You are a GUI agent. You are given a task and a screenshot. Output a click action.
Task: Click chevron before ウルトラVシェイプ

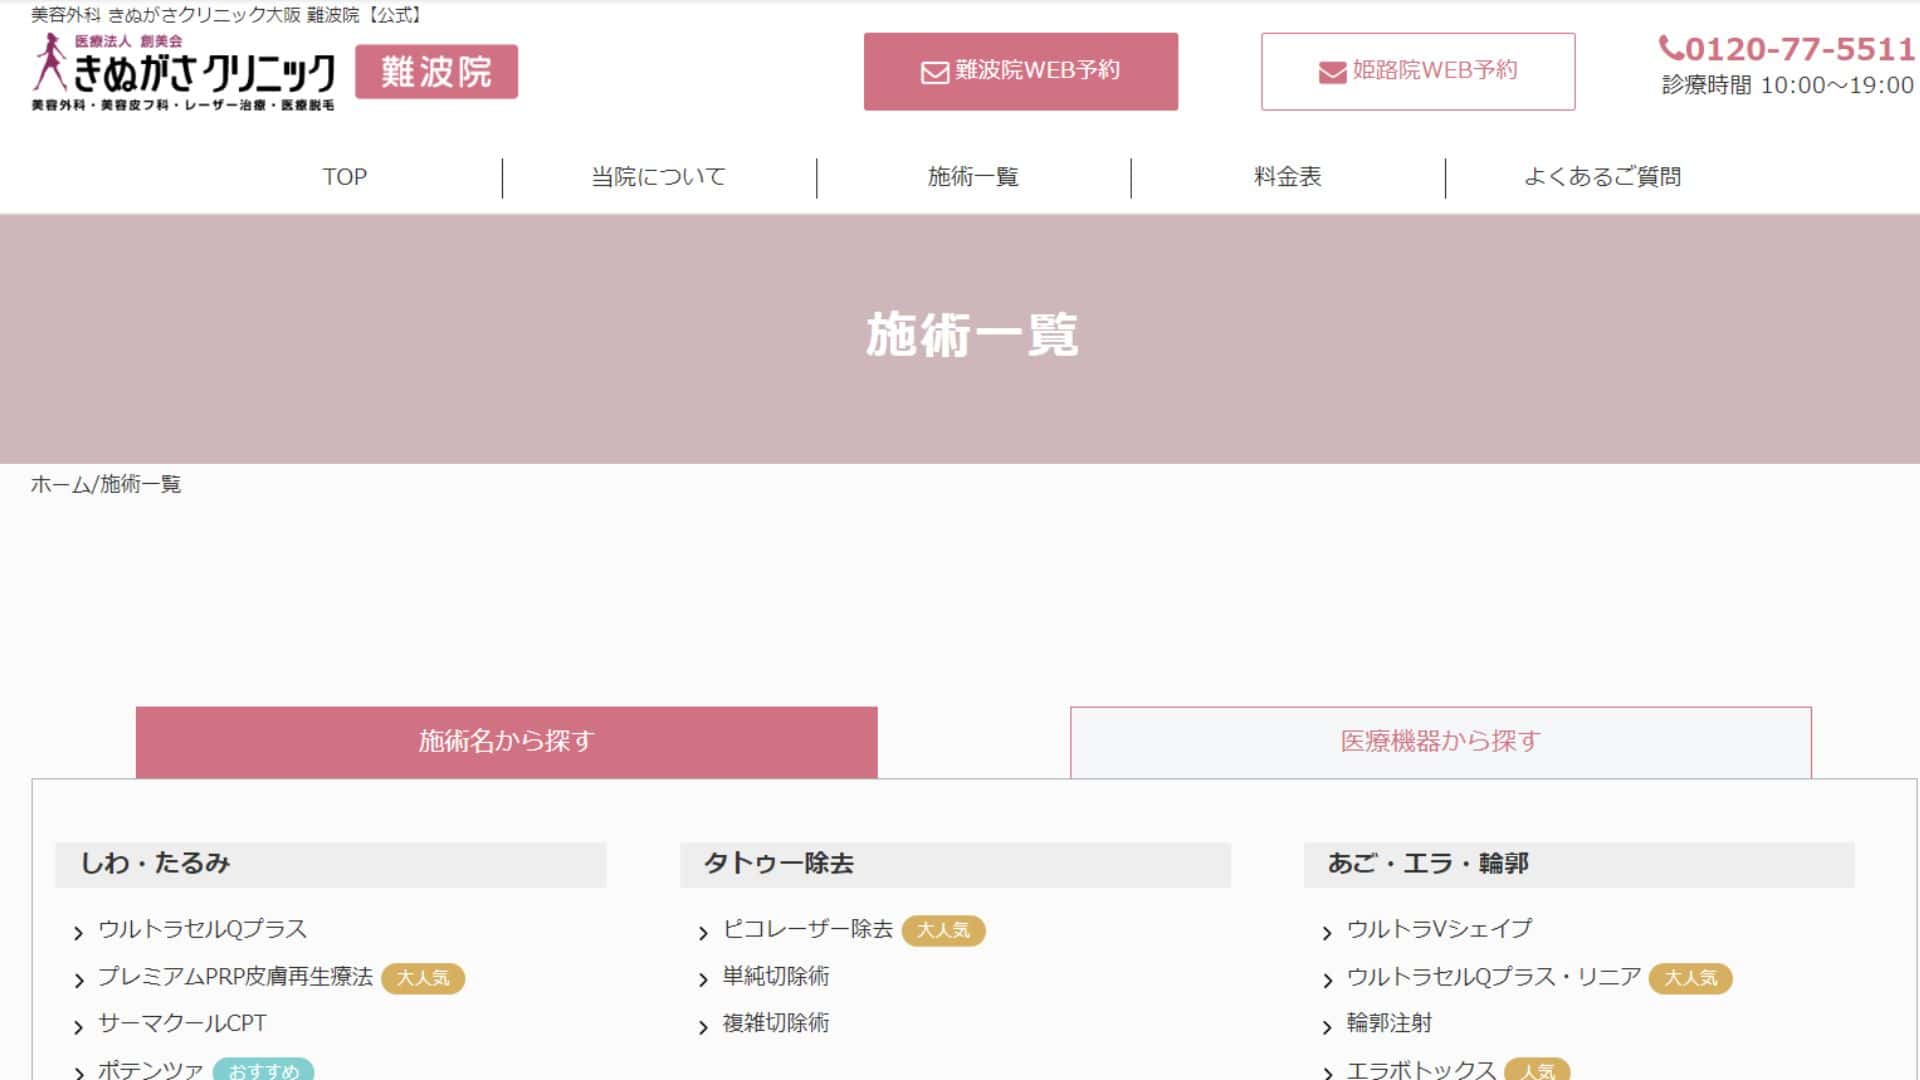(1327, 934)
